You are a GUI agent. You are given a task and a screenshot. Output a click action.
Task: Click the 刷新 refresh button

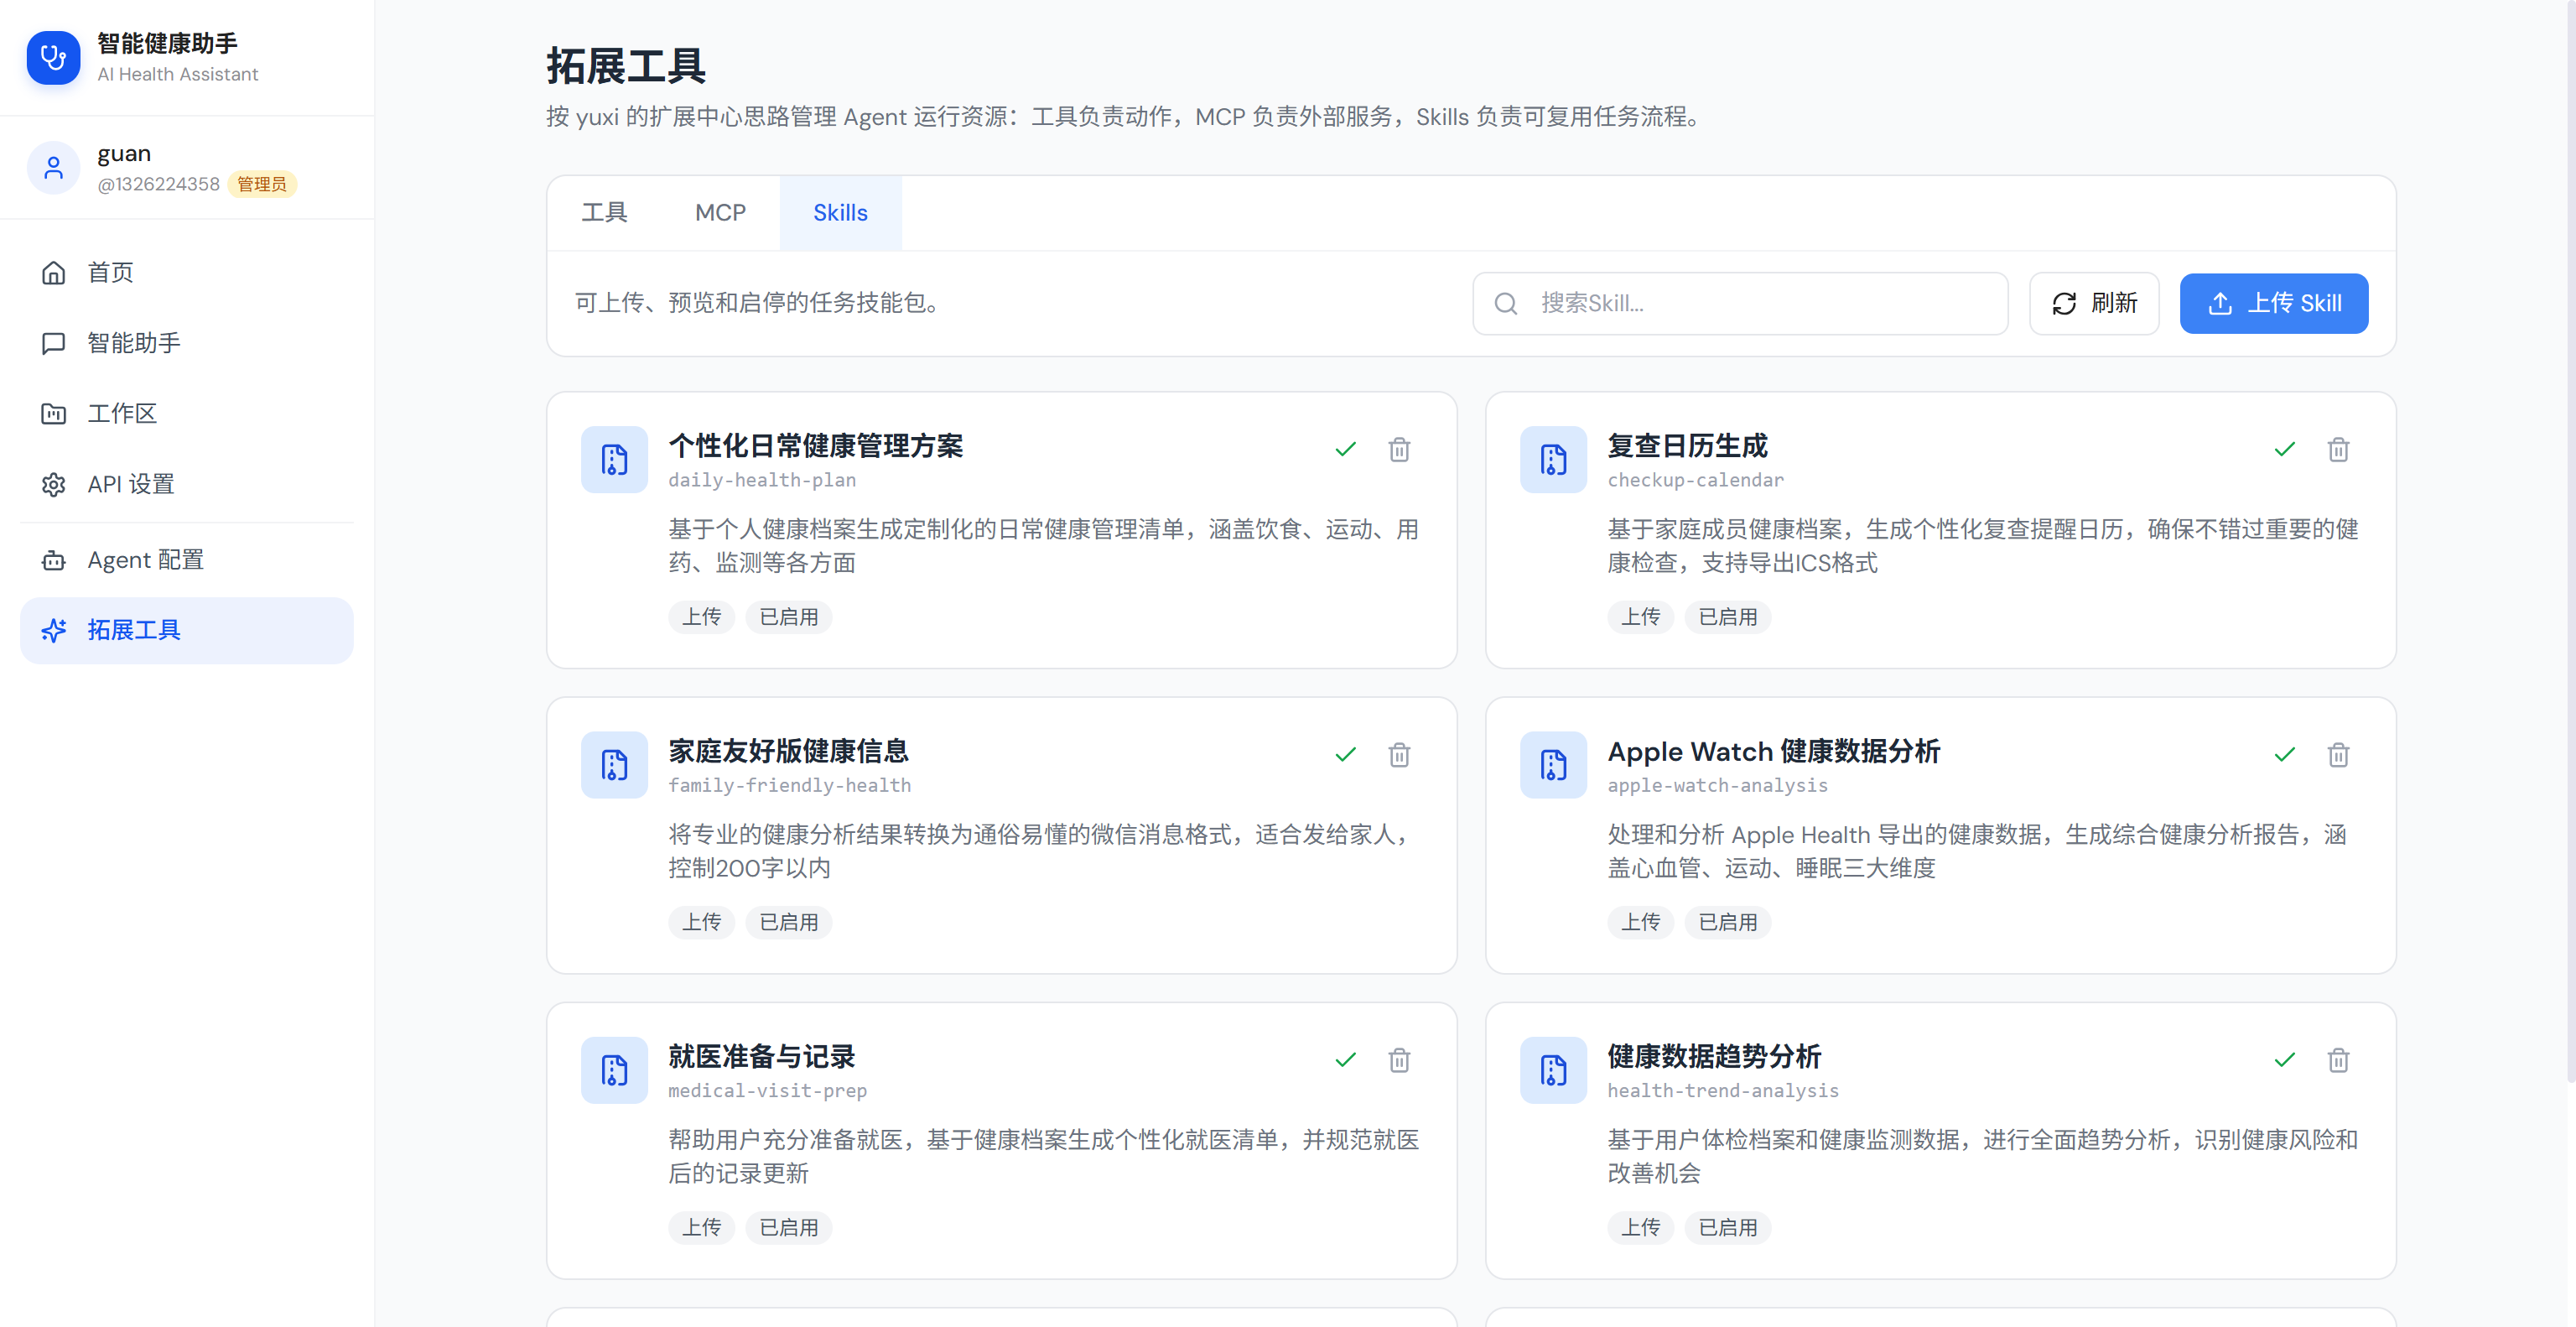click(2094, 303)
